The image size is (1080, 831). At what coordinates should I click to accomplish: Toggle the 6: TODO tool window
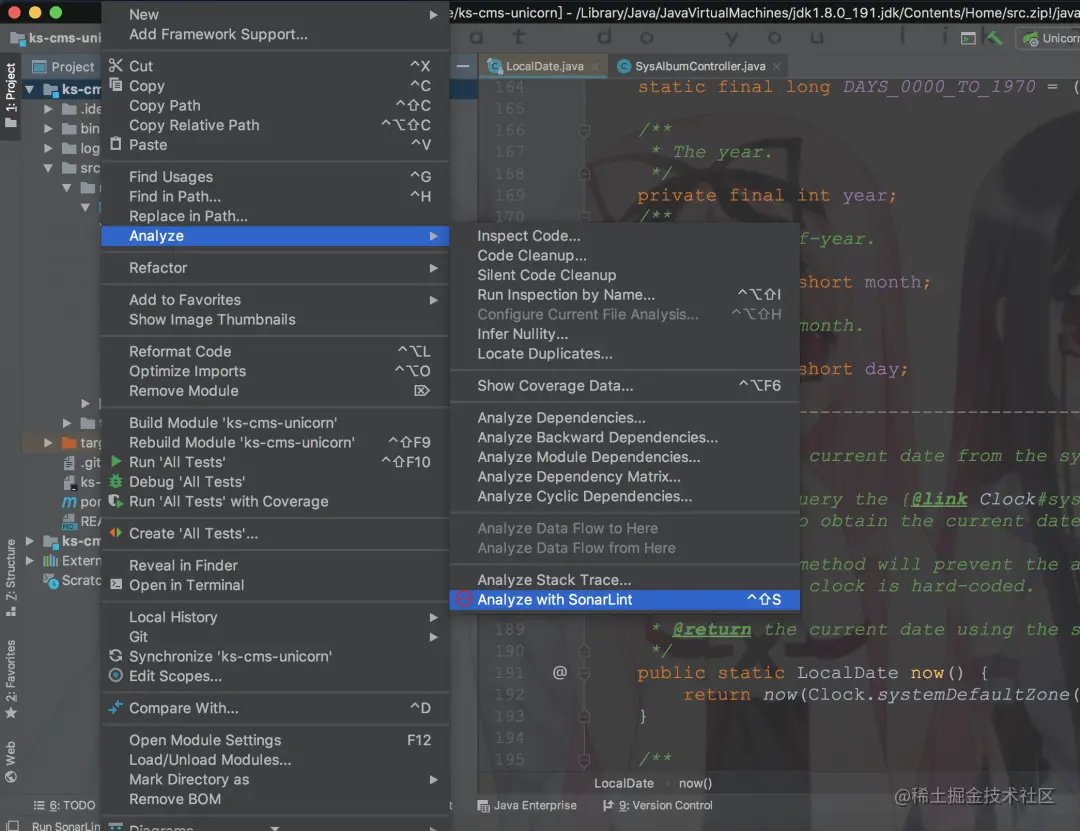click(x=64, y=805)
